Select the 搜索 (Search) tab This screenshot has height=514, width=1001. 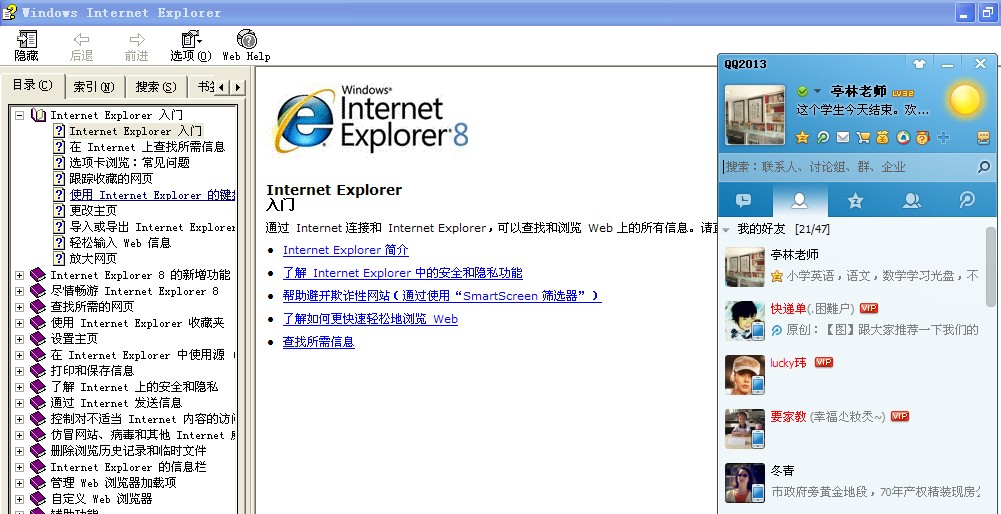156,86
